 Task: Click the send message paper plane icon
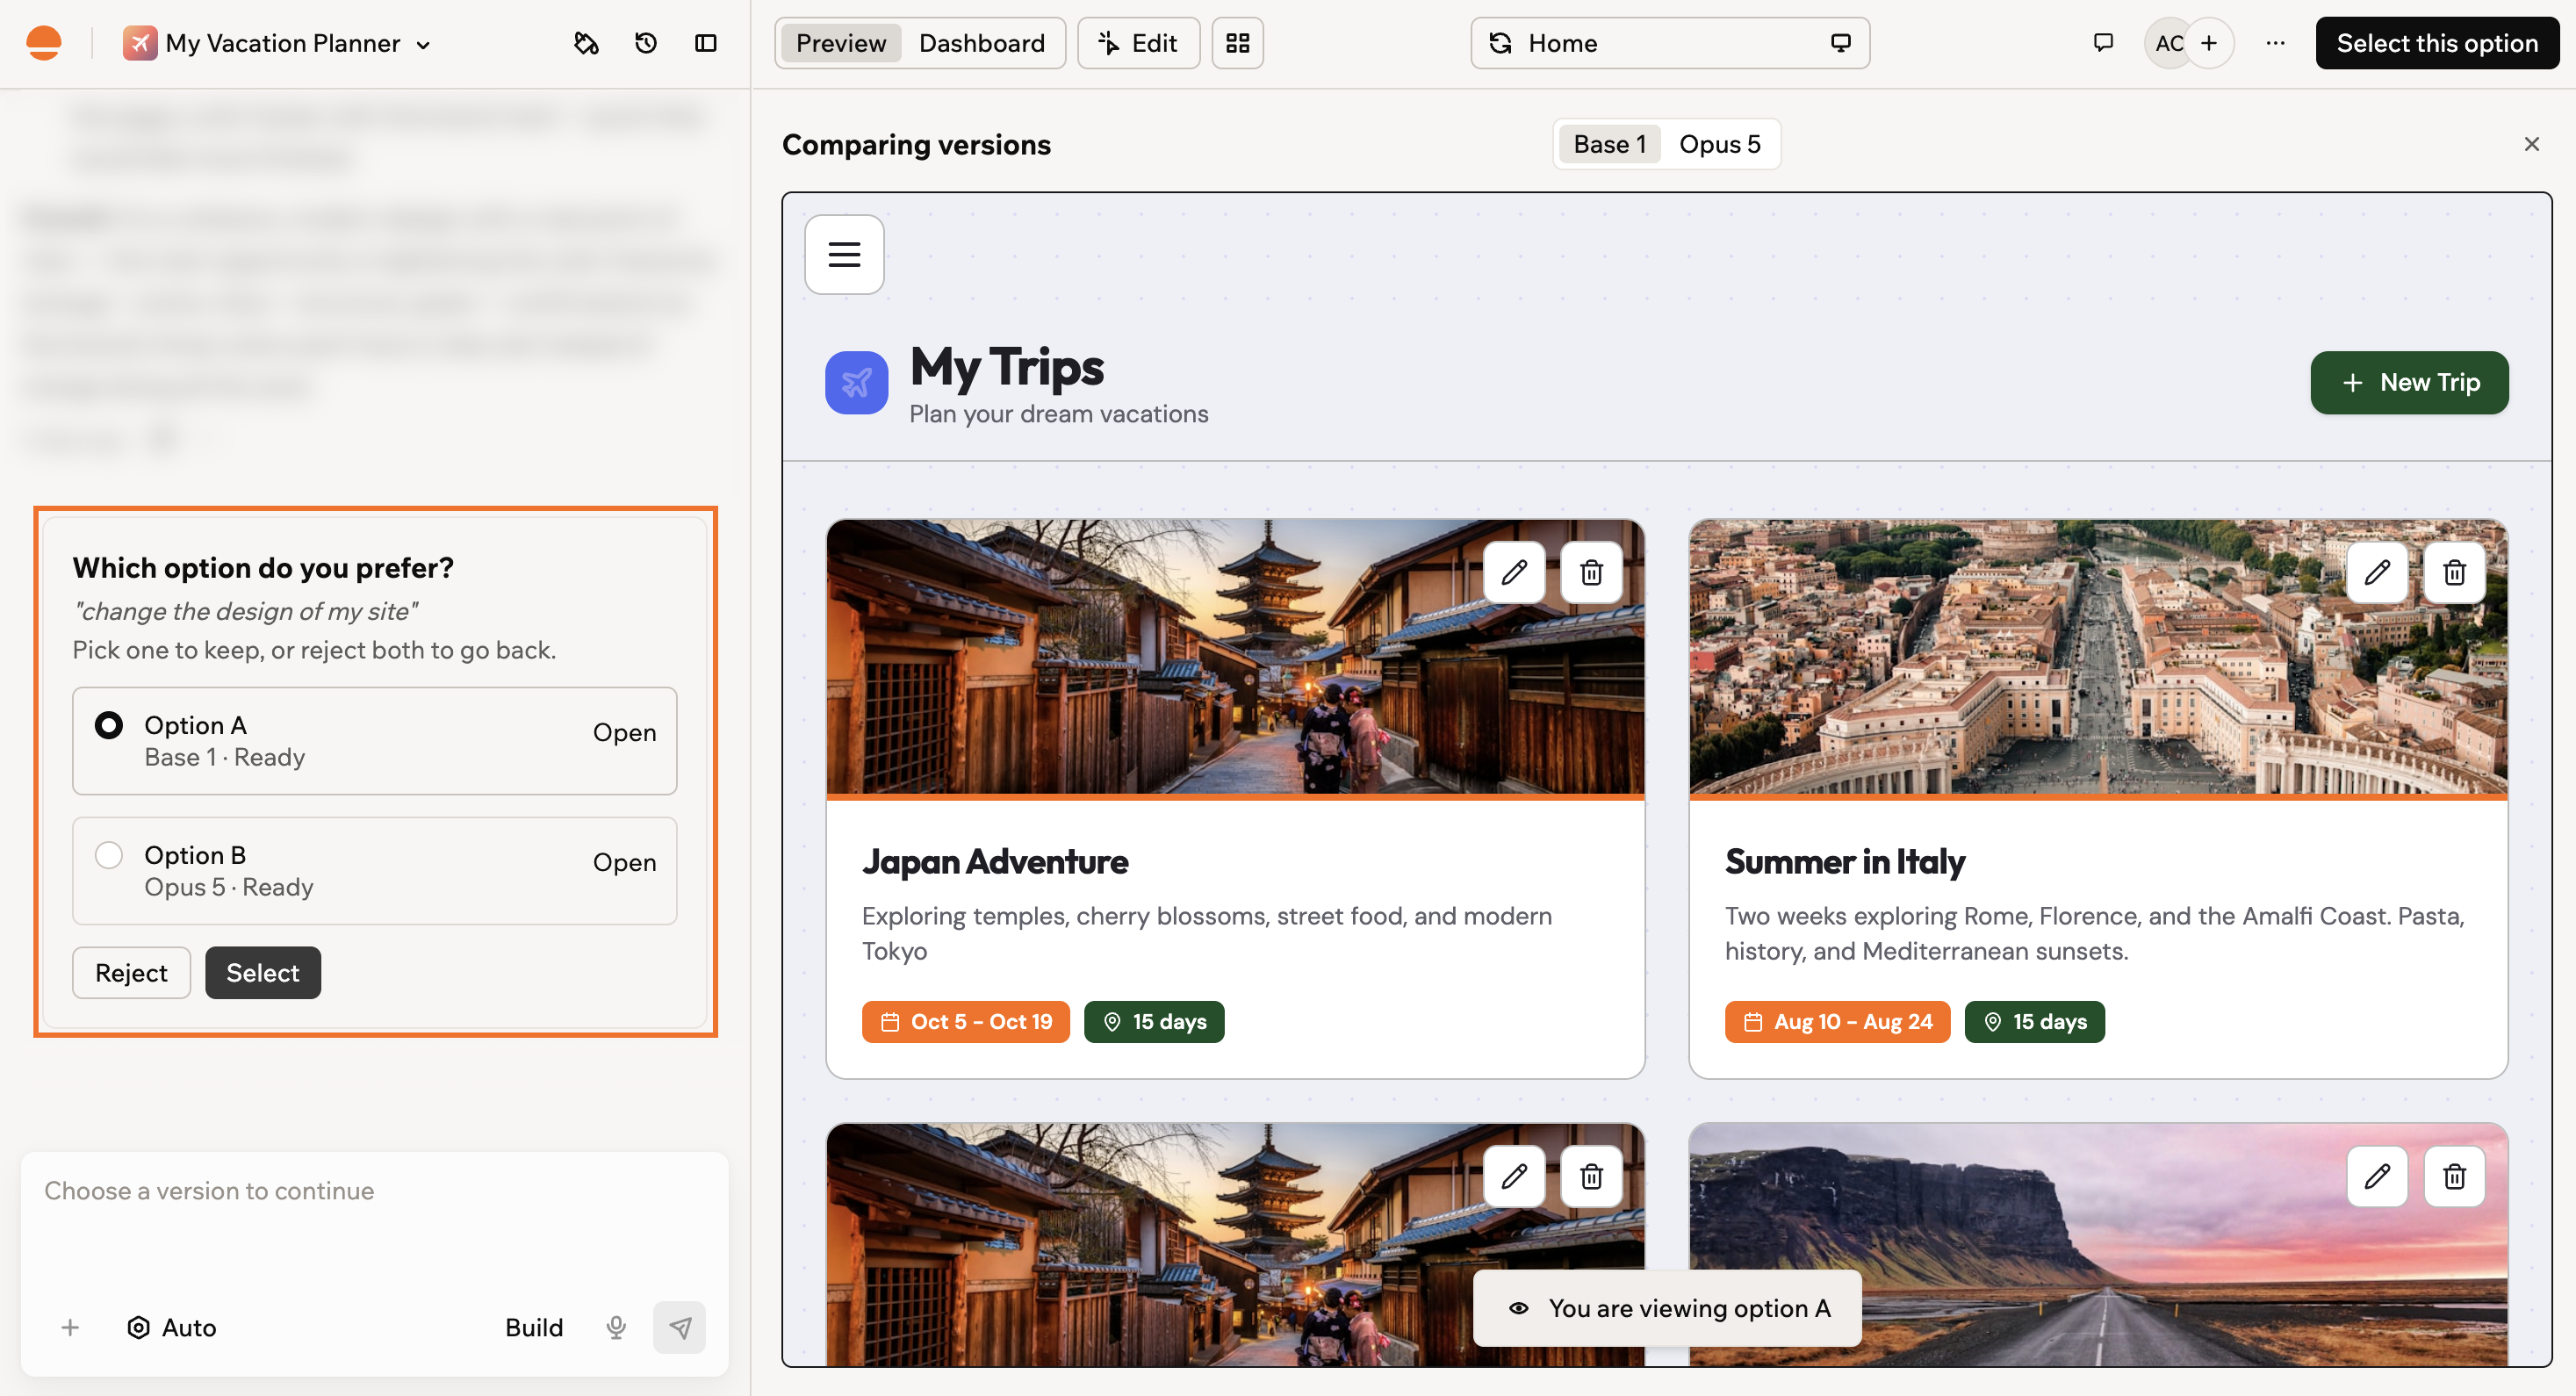[x=679, y=1327]
